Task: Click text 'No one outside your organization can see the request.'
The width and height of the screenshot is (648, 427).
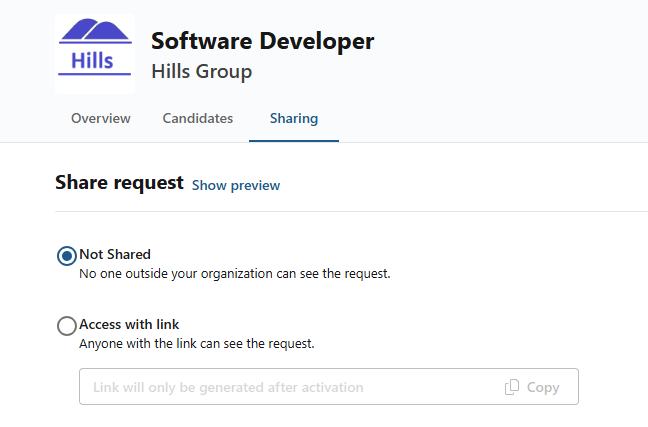Action: 235,274
